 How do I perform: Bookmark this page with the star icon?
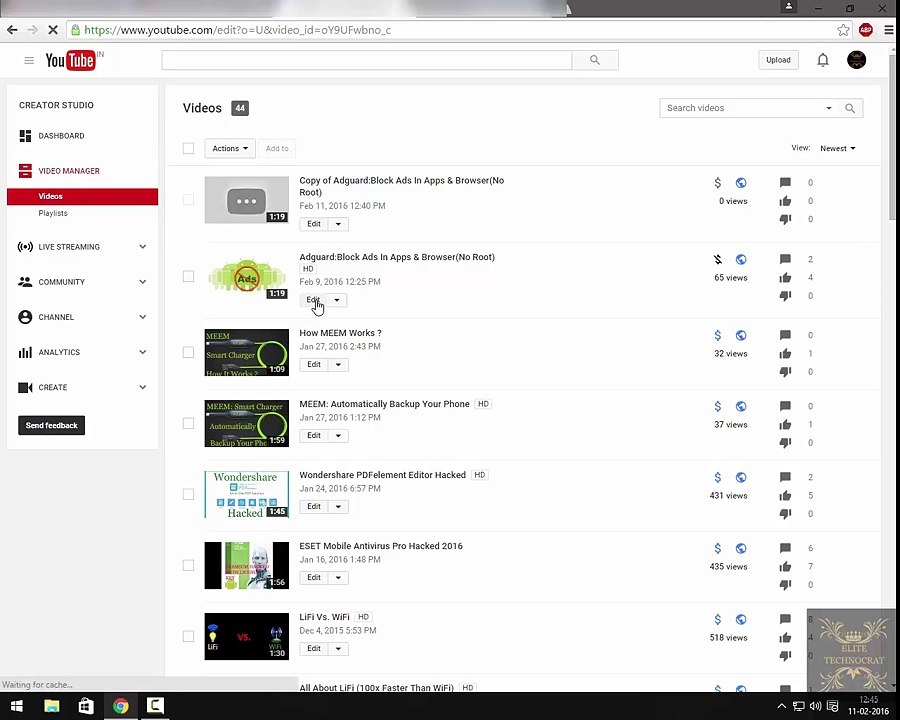pyautogui.click(x=843, y=30)
